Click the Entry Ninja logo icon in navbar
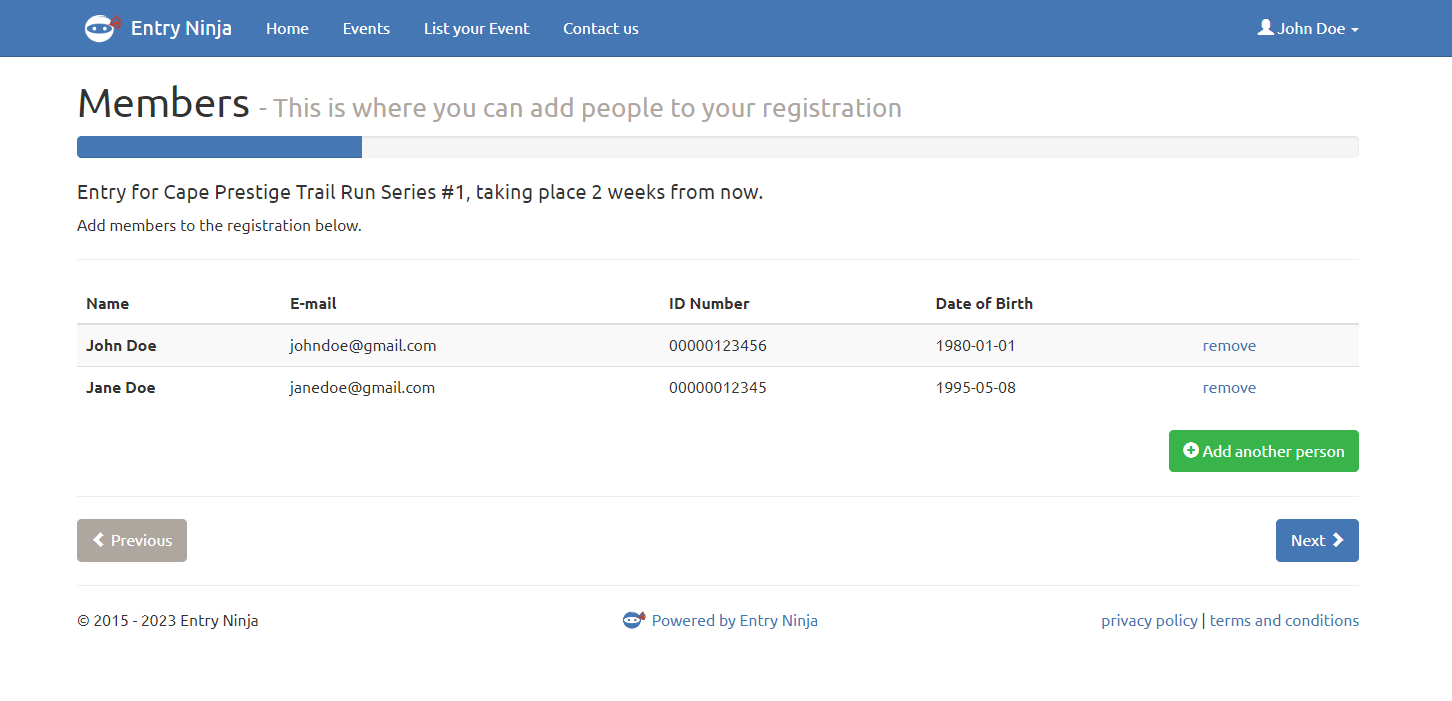This screenshot has width=1452, height=701. click(x=102, y=28)
